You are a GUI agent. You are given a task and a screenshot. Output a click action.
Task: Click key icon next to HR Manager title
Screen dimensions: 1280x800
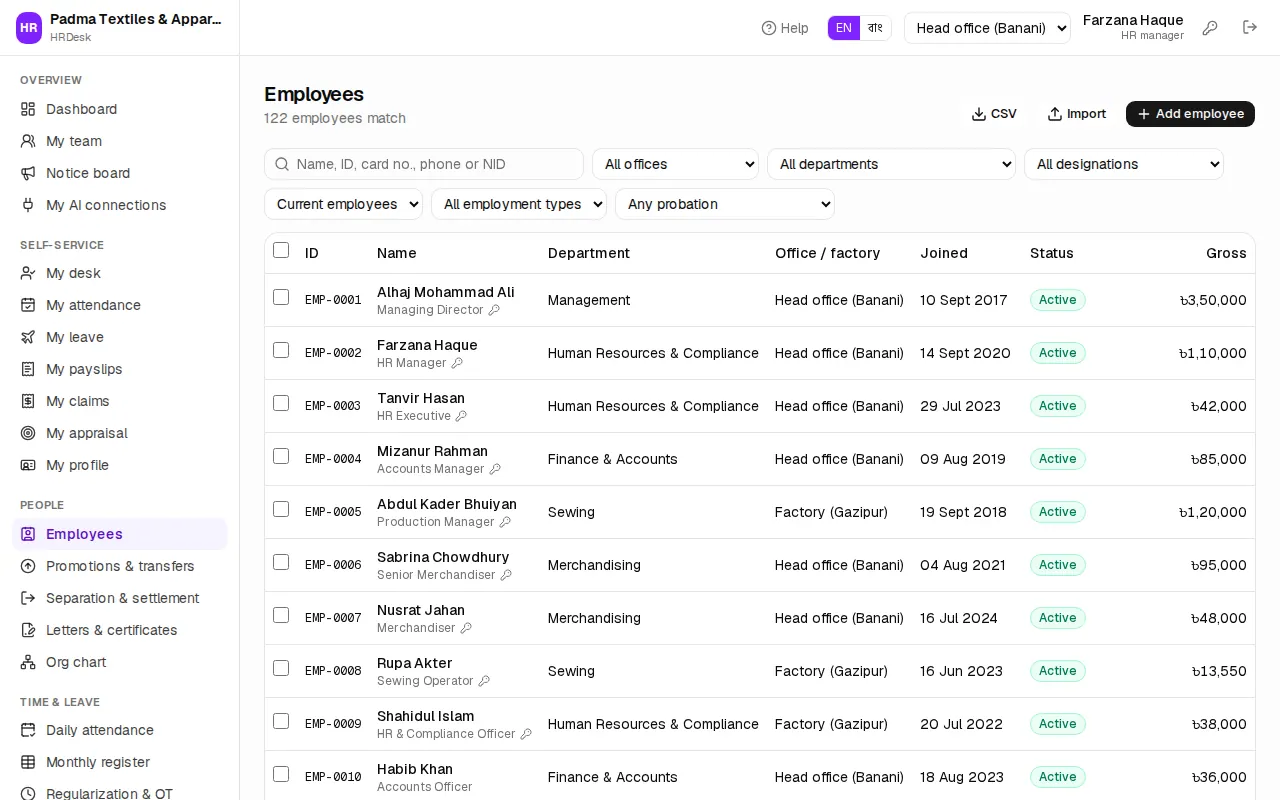pos(457,363)
